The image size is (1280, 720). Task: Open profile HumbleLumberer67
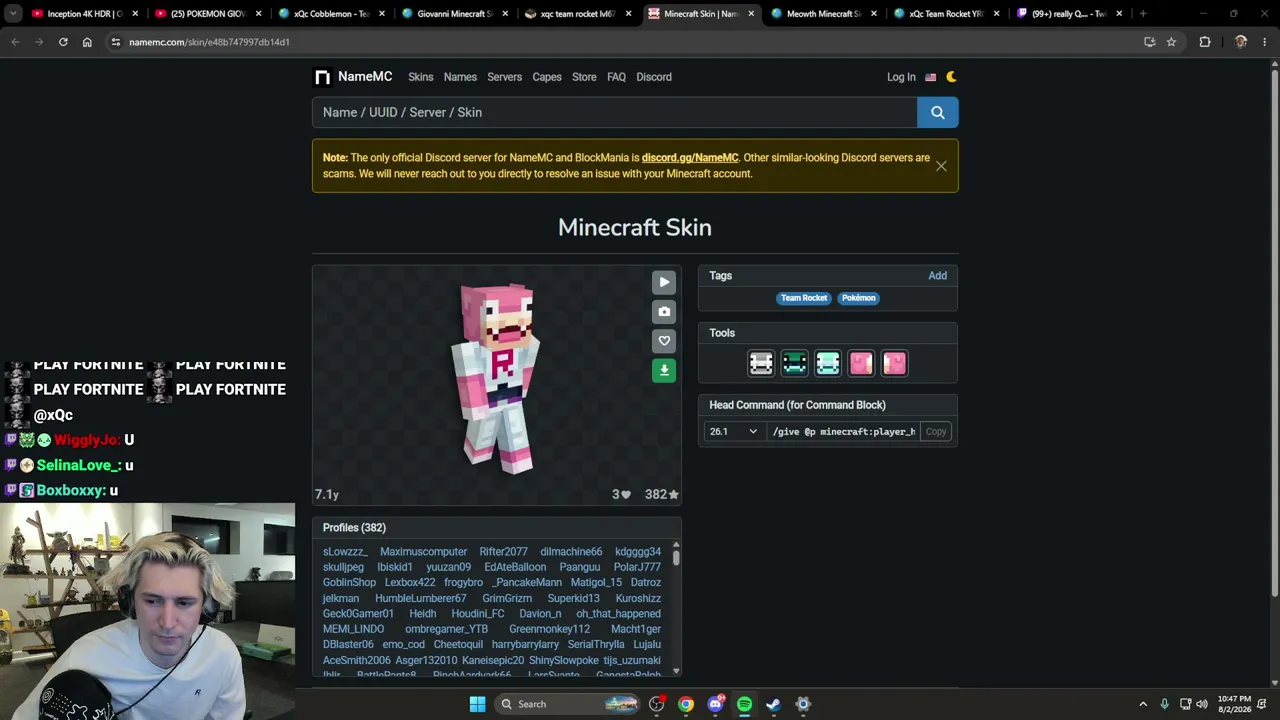(420, 598)
